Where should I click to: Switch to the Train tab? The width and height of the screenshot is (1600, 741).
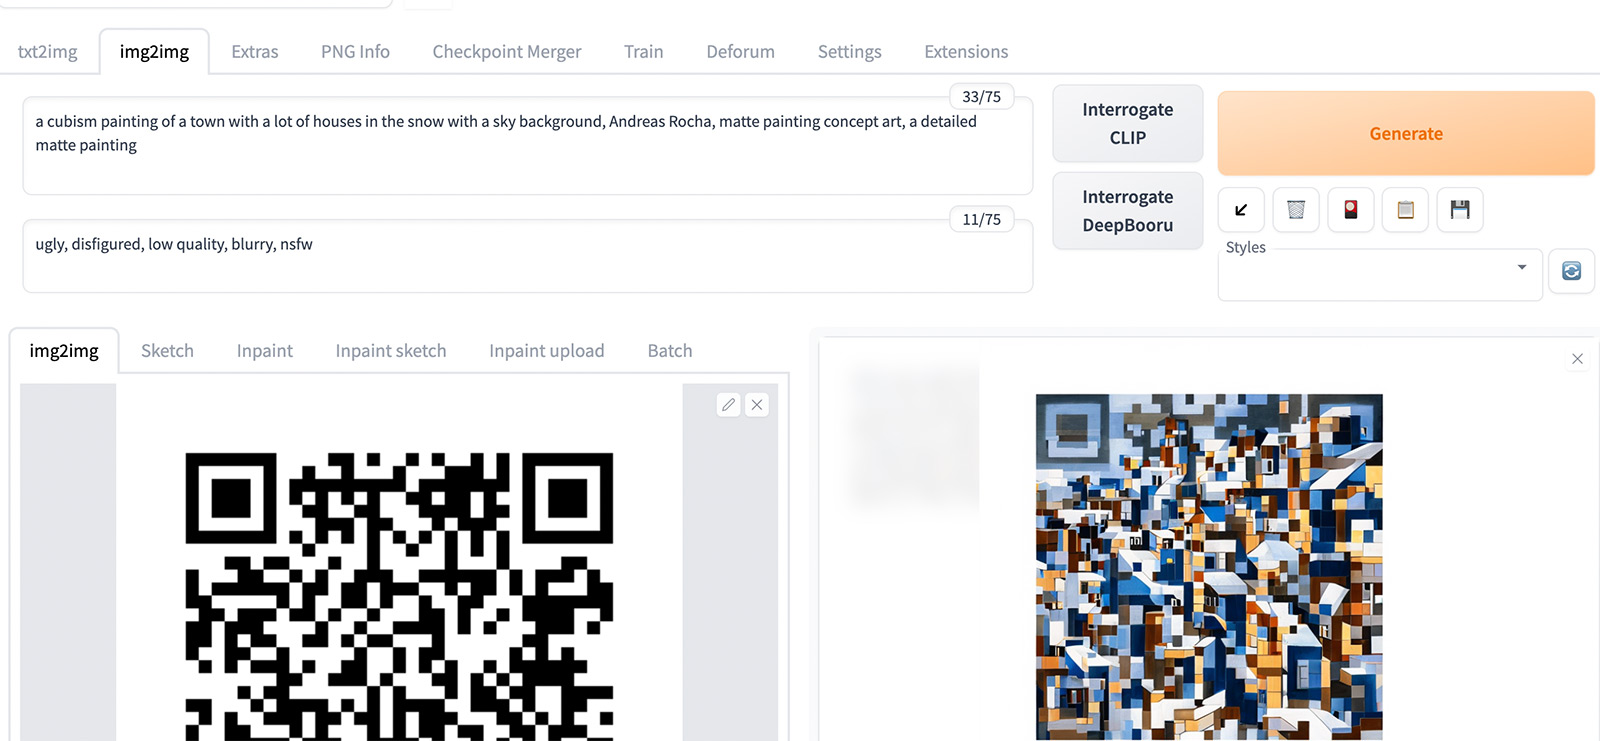pyautogui.click(x=644, y=52)
